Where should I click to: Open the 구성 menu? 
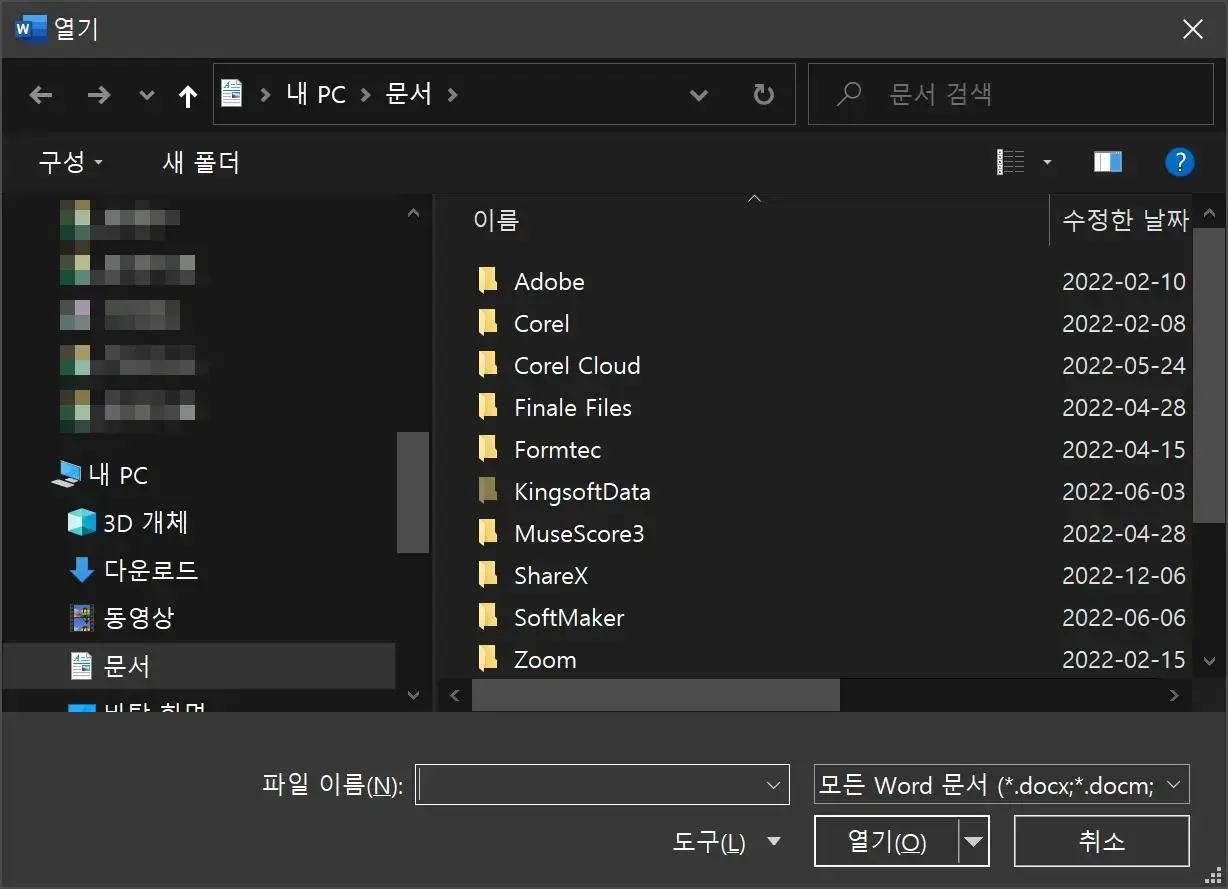point(70,162)
